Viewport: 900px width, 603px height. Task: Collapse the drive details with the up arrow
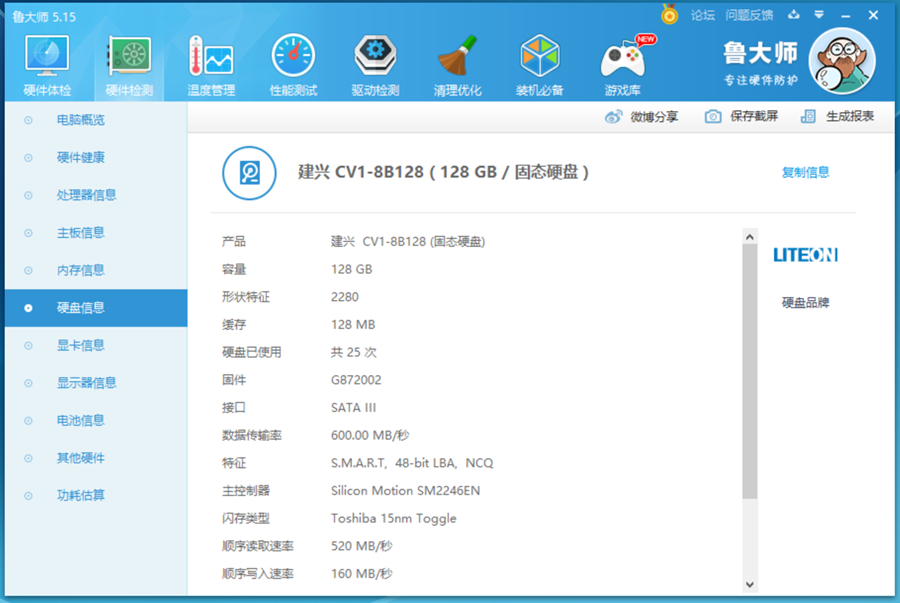pos(752,236)
